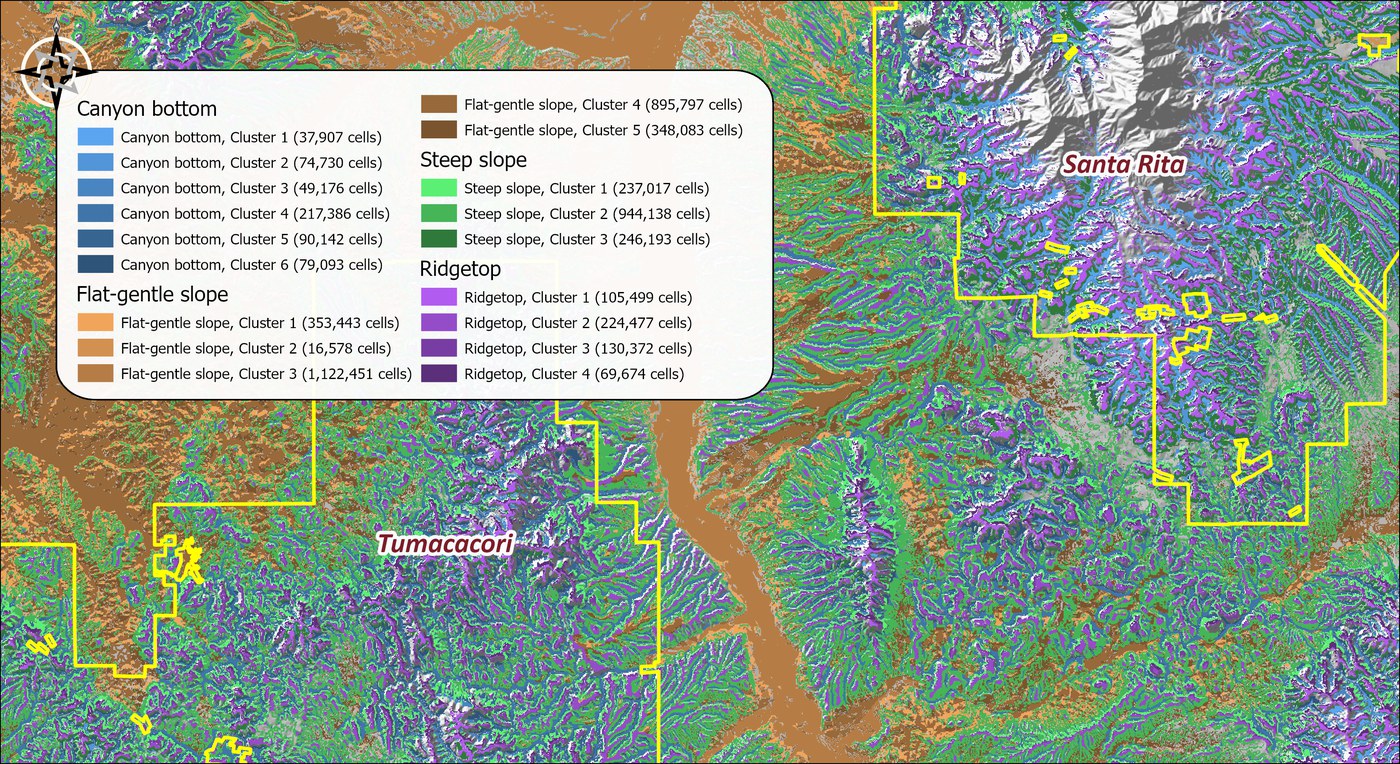Select "Ridgetop, Cluster 4 (69,674 cells)" text

point(574,374)
